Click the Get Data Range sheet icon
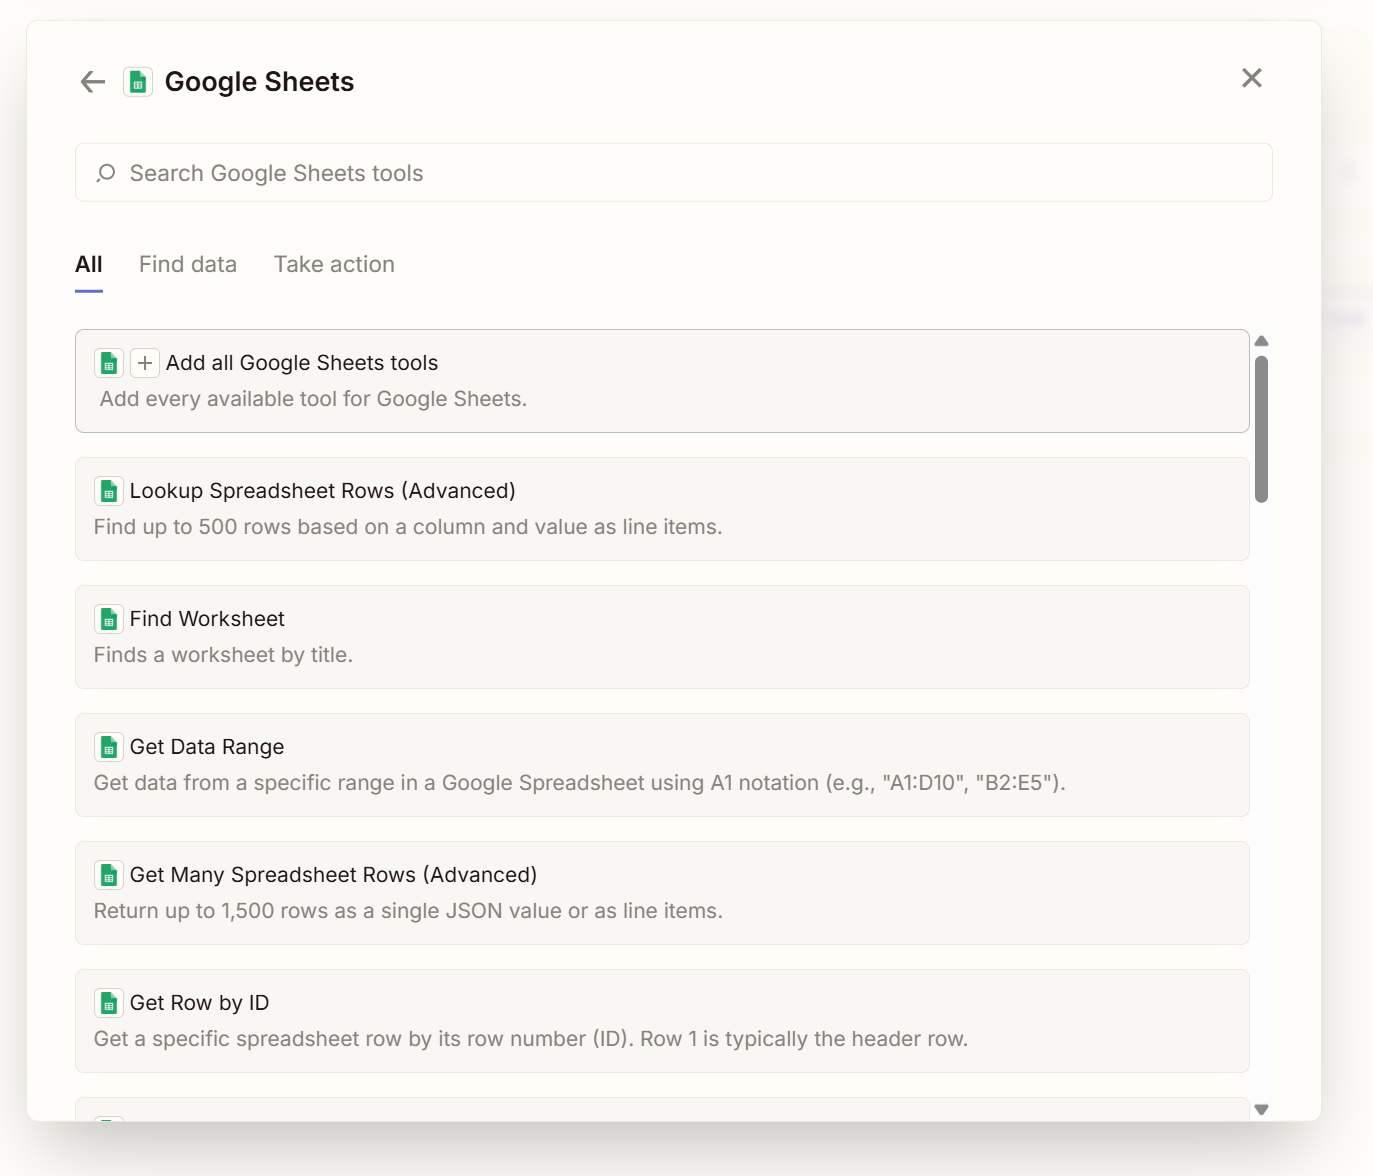 pos(109,747)
